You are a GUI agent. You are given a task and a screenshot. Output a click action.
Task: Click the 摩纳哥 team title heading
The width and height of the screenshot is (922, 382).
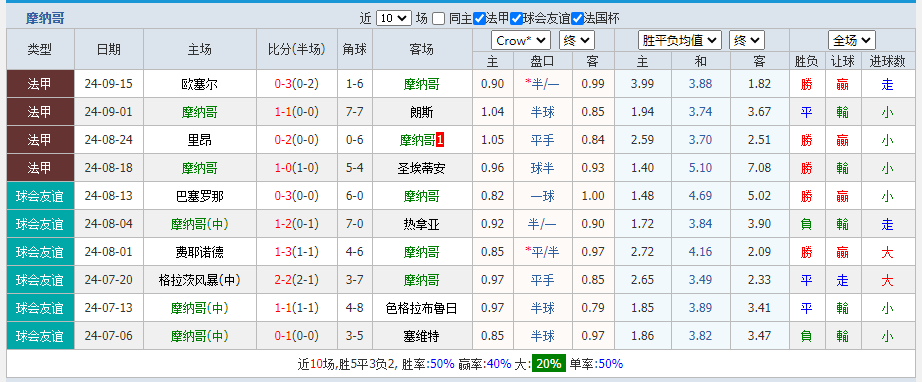click(45, 18)
